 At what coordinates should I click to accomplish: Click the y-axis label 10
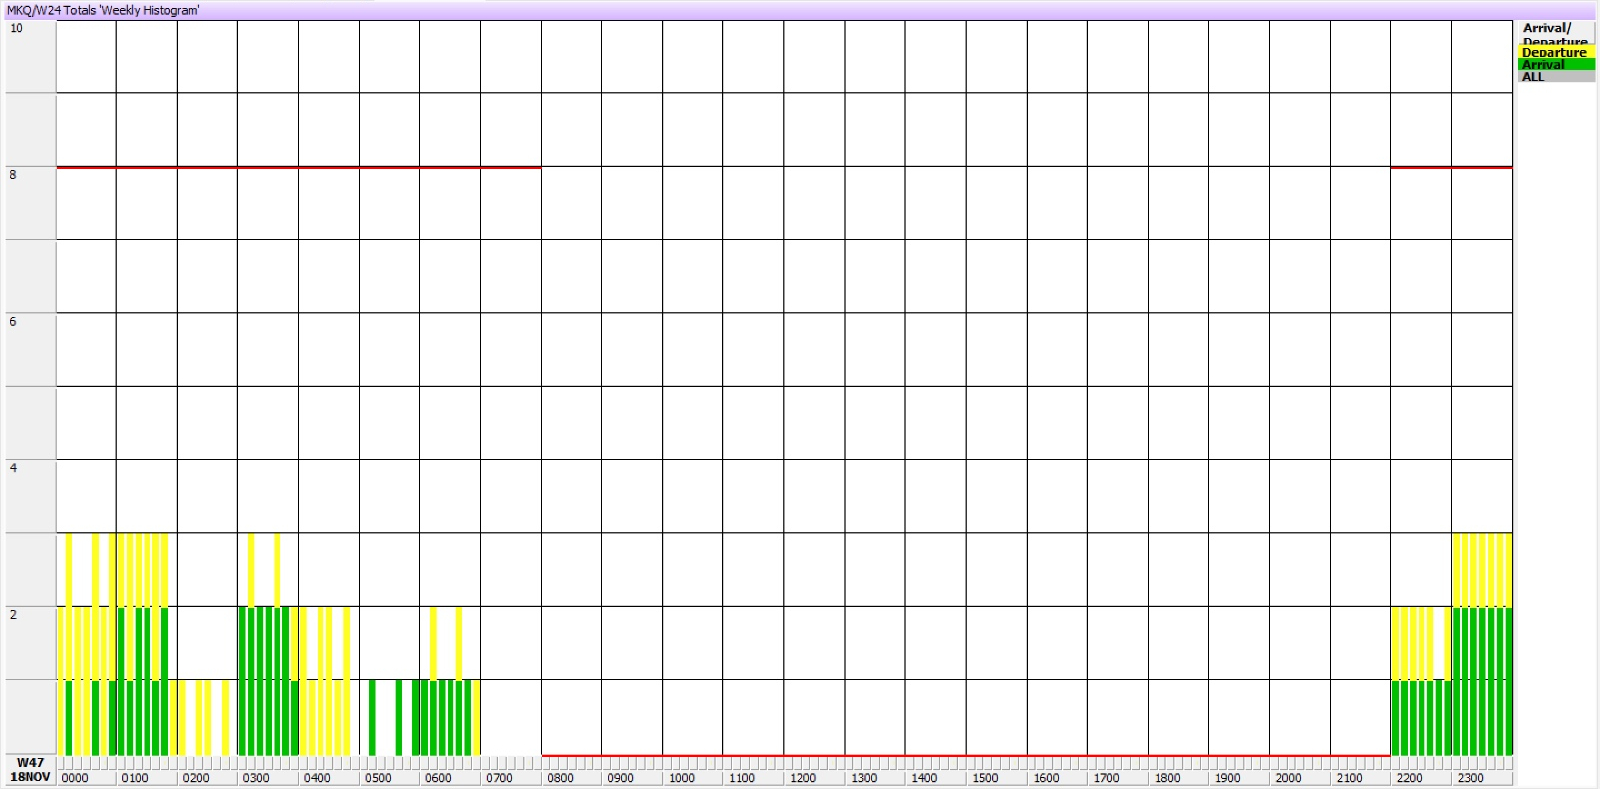pyautogui.click(x=16, y=28)
